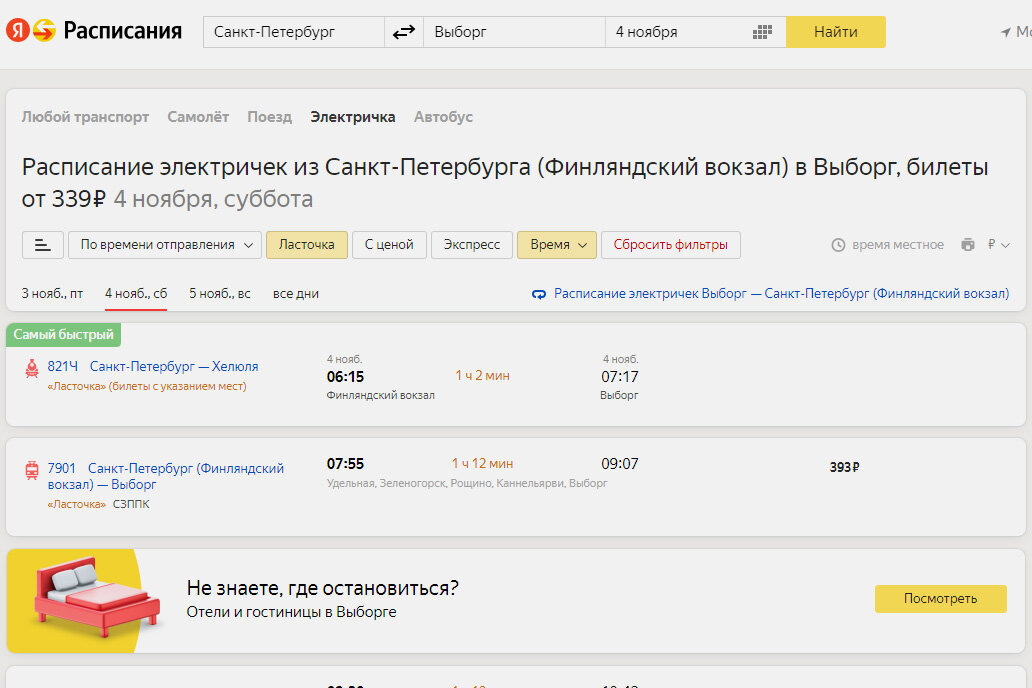Print the schedule with printer icon

coord(968,244)
